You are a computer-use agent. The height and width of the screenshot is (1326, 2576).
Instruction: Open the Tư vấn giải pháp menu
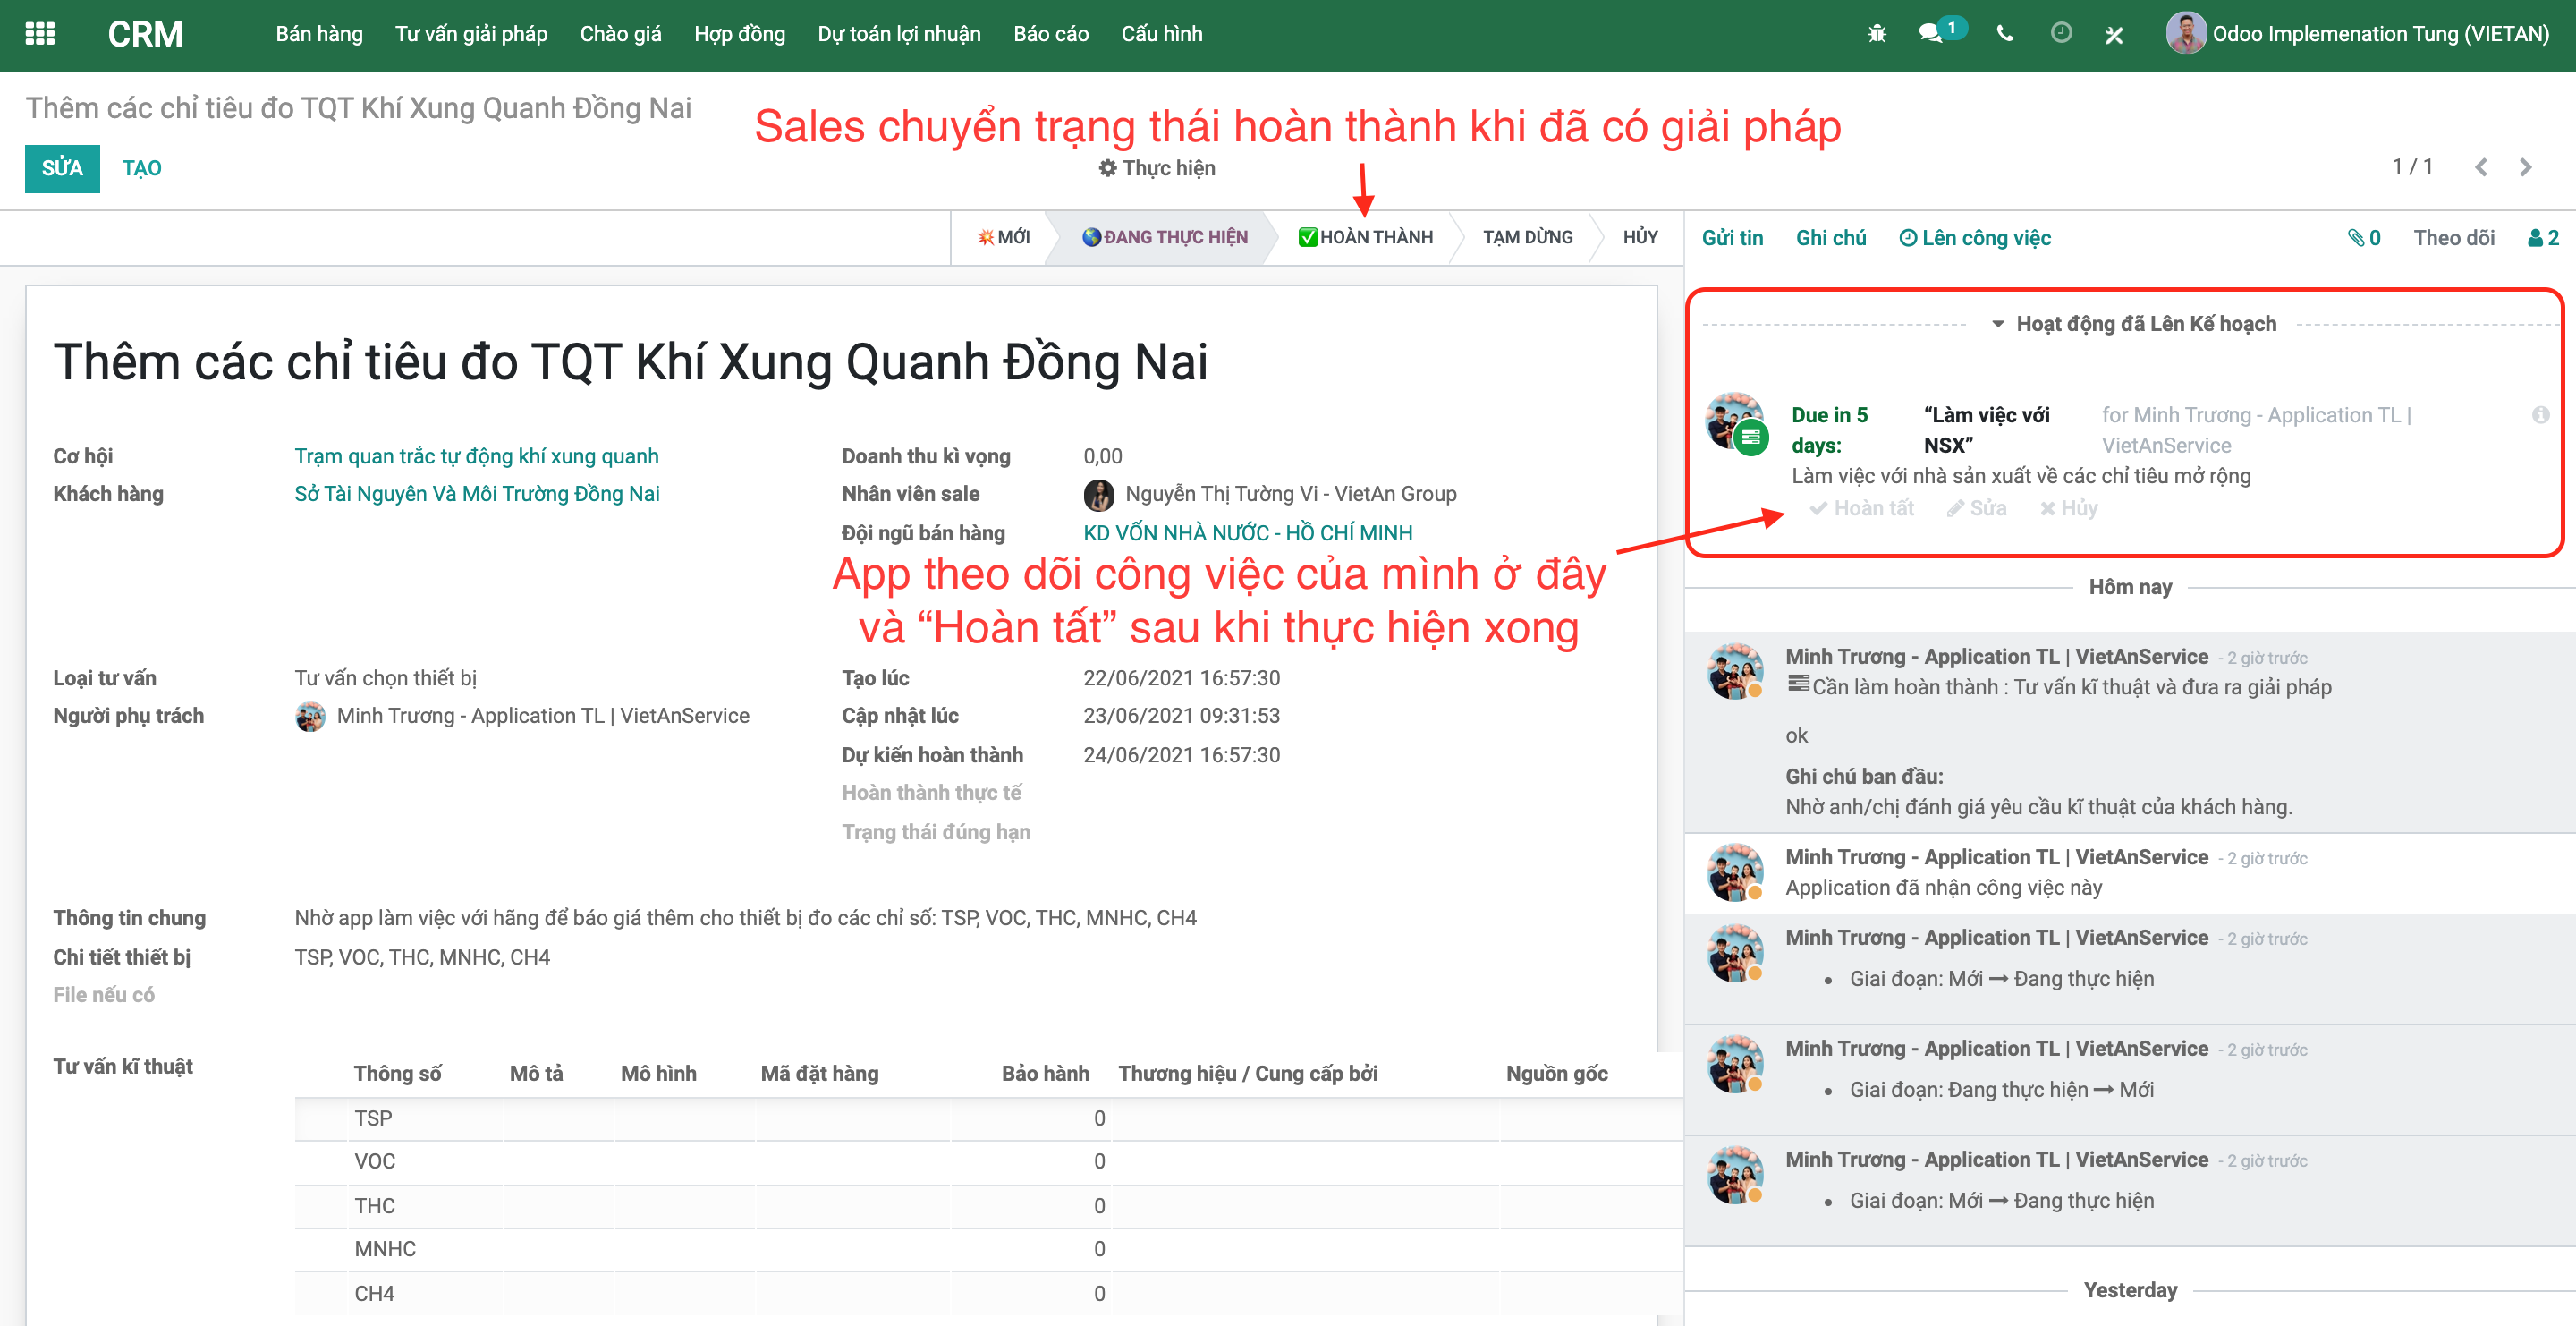(471, 34)
